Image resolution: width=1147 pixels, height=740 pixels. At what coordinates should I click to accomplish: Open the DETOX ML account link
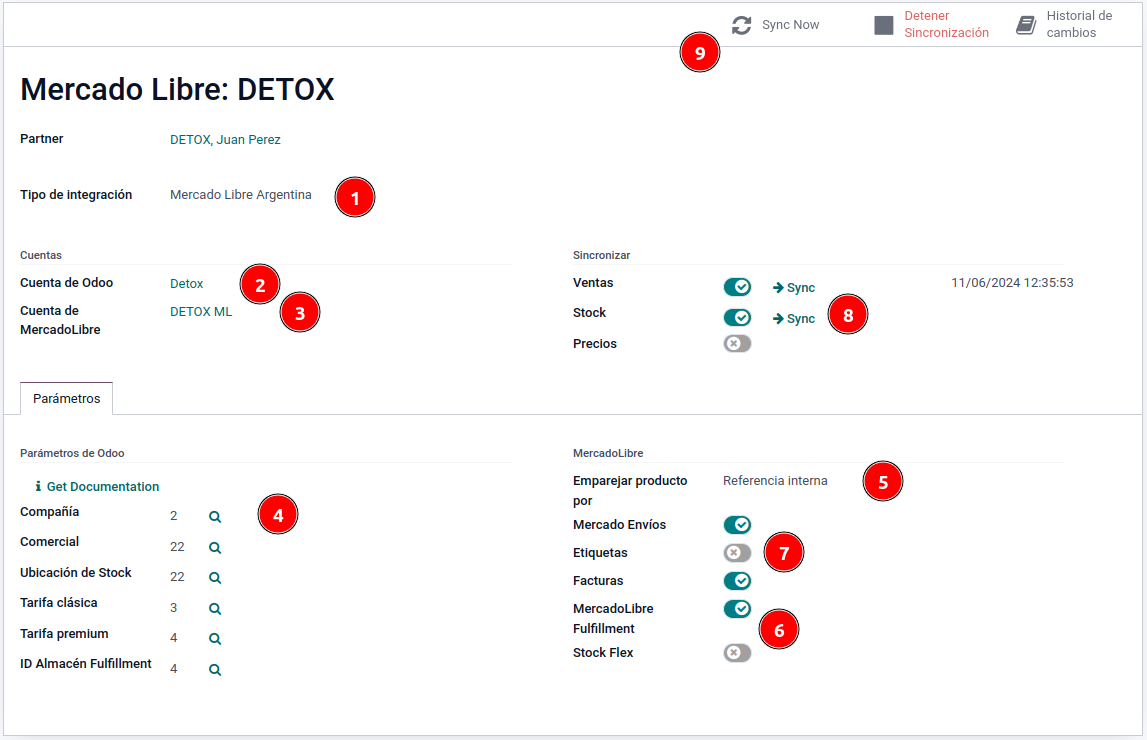tap(201, 312)
